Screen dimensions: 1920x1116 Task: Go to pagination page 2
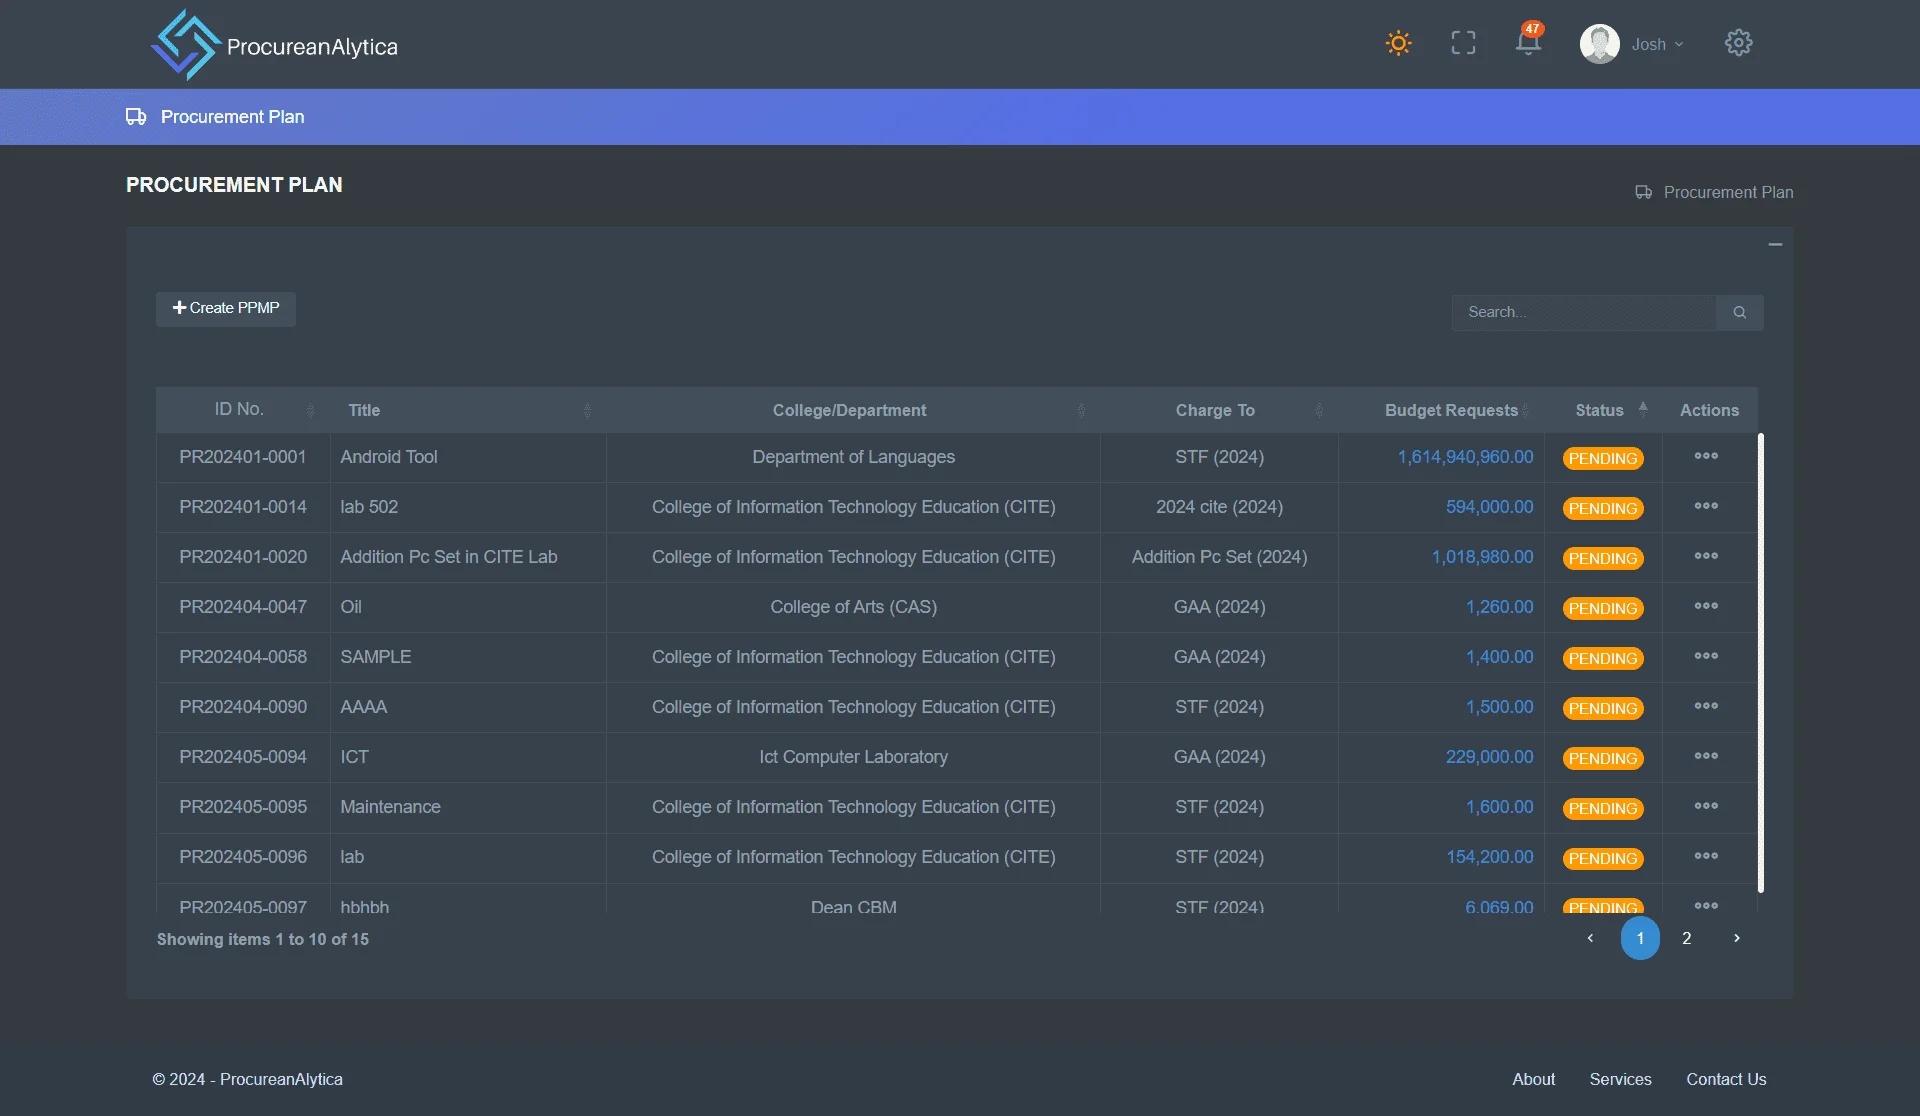tap(1686, 938)
